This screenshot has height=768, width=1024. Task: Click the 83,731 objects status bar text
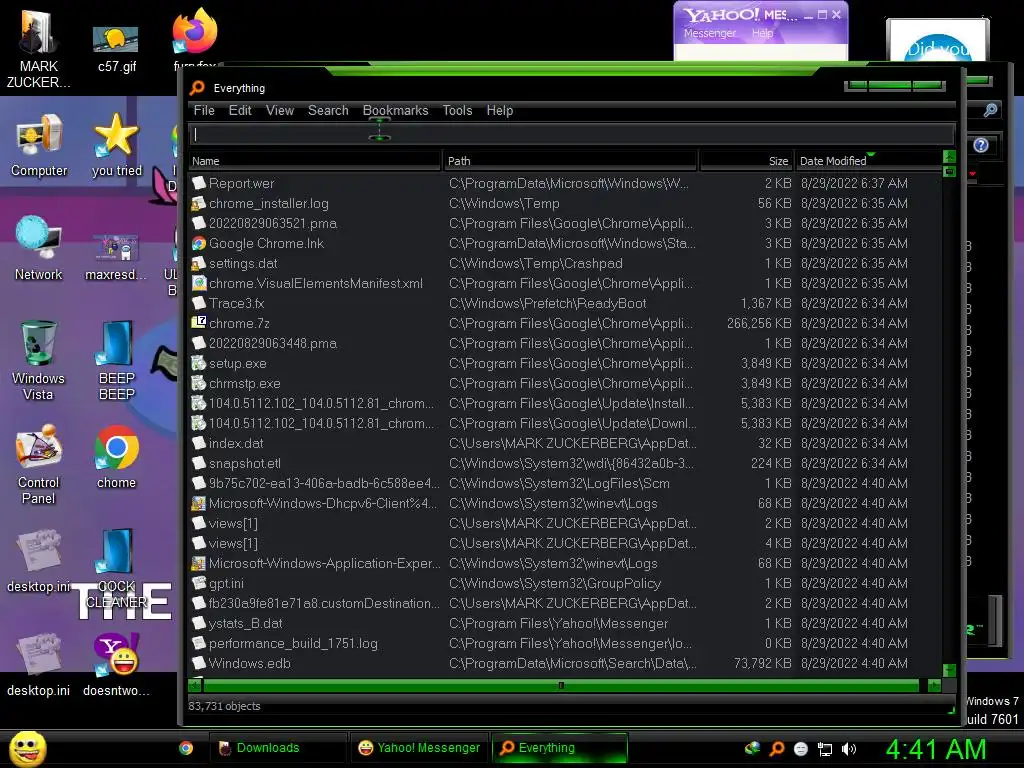coord(224,706)
